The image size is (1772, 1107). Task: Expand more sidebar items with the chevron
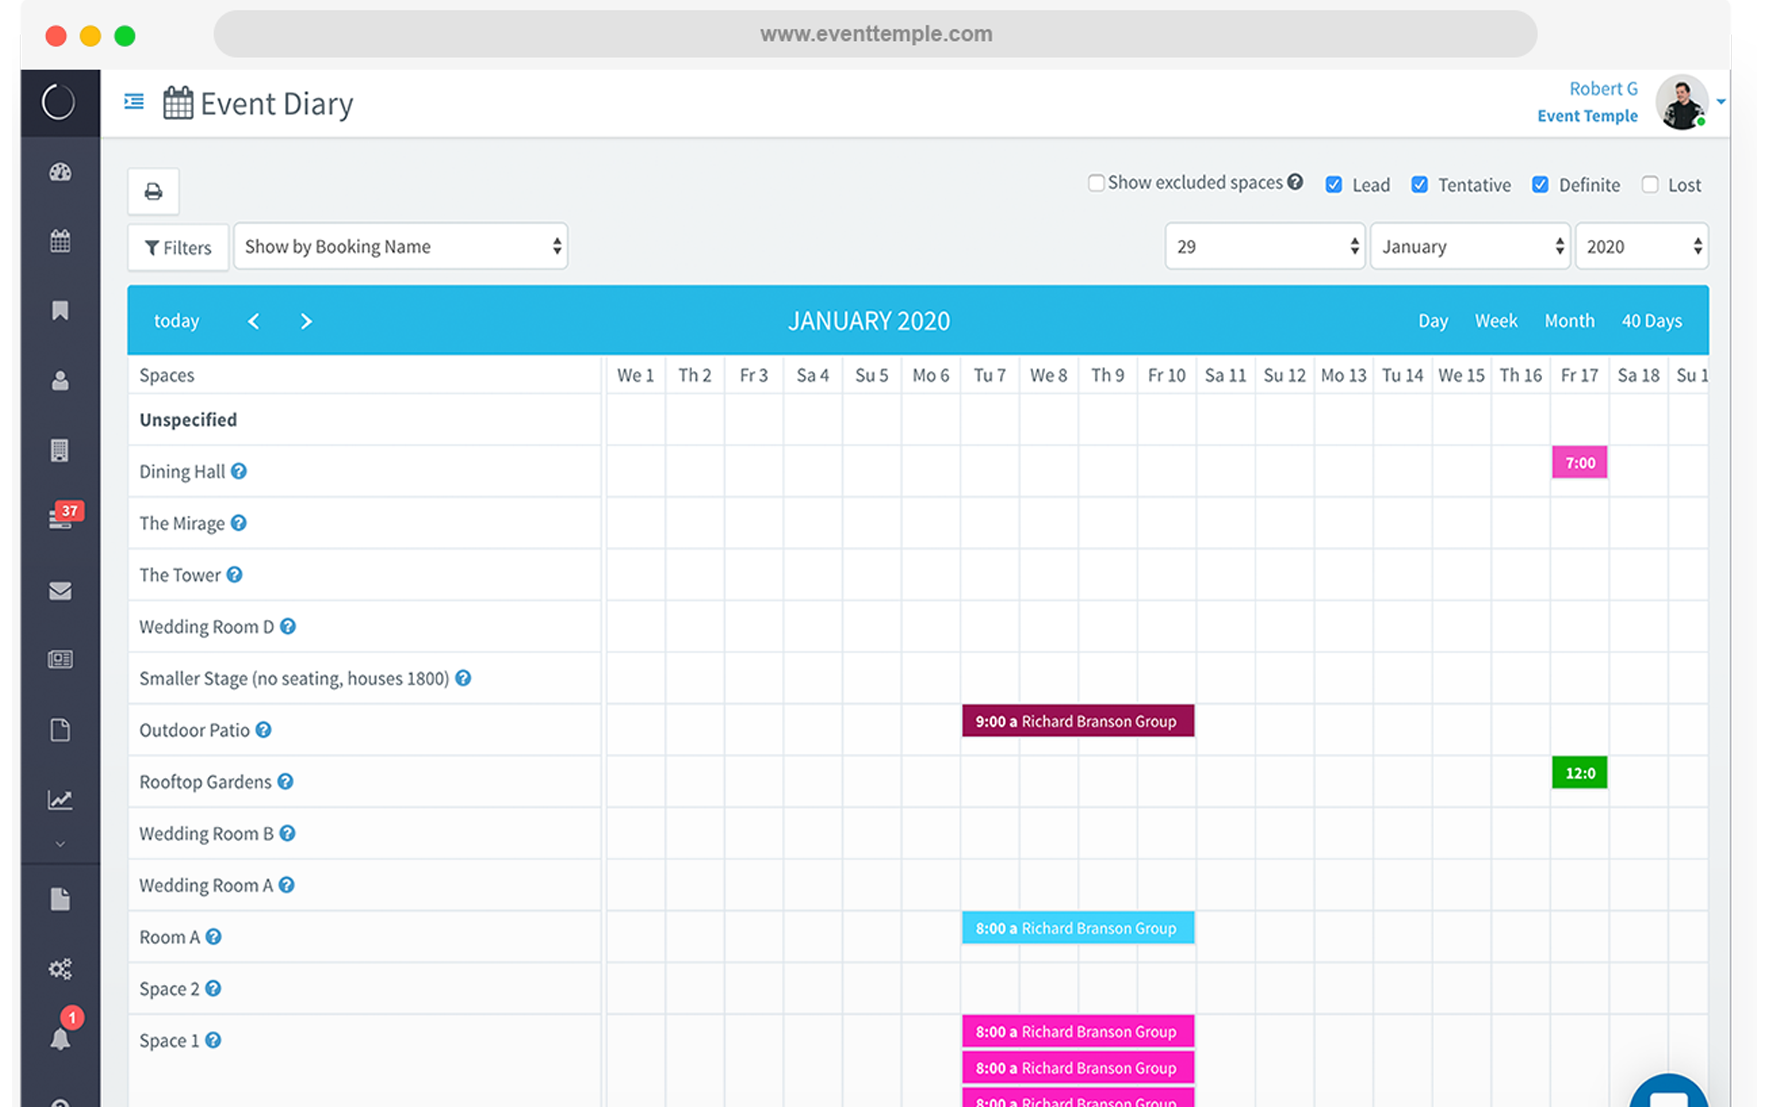60,845
